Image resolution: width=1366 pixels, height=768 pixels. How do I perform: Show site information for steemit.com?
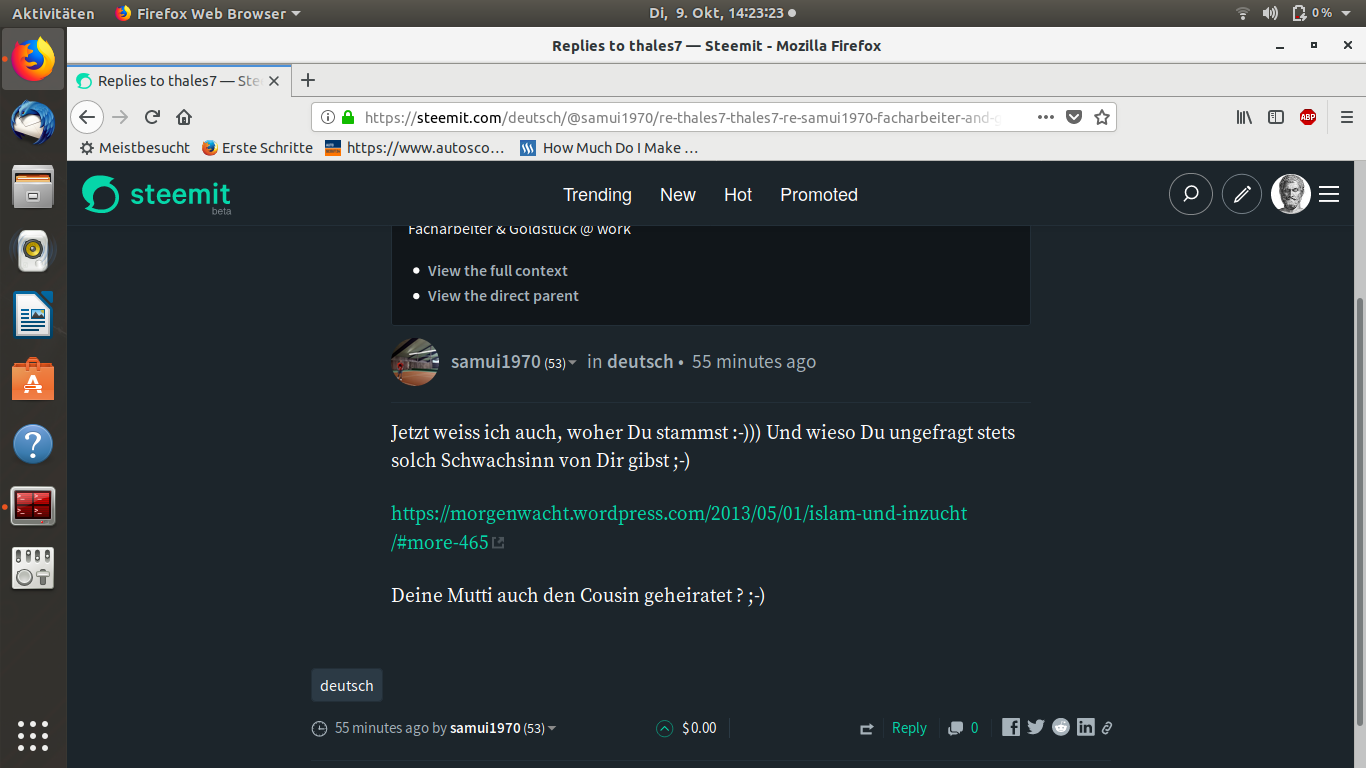327,117
